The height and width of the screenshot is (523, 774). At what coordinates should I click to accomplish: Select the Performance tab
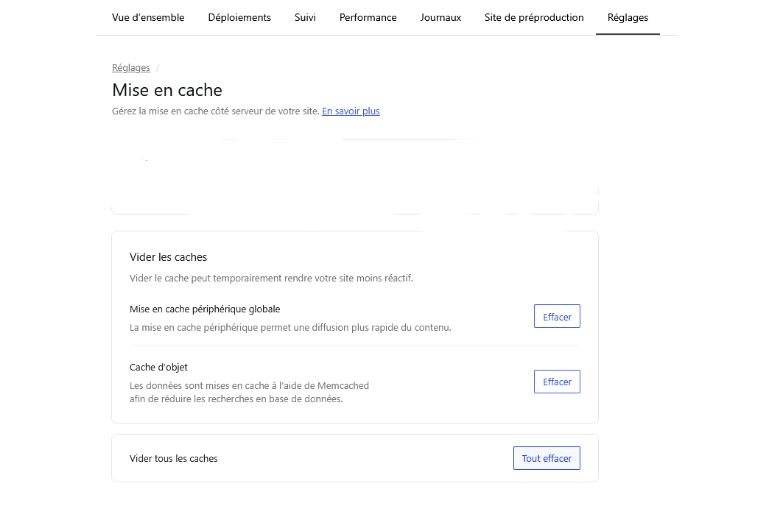point(367,17)
